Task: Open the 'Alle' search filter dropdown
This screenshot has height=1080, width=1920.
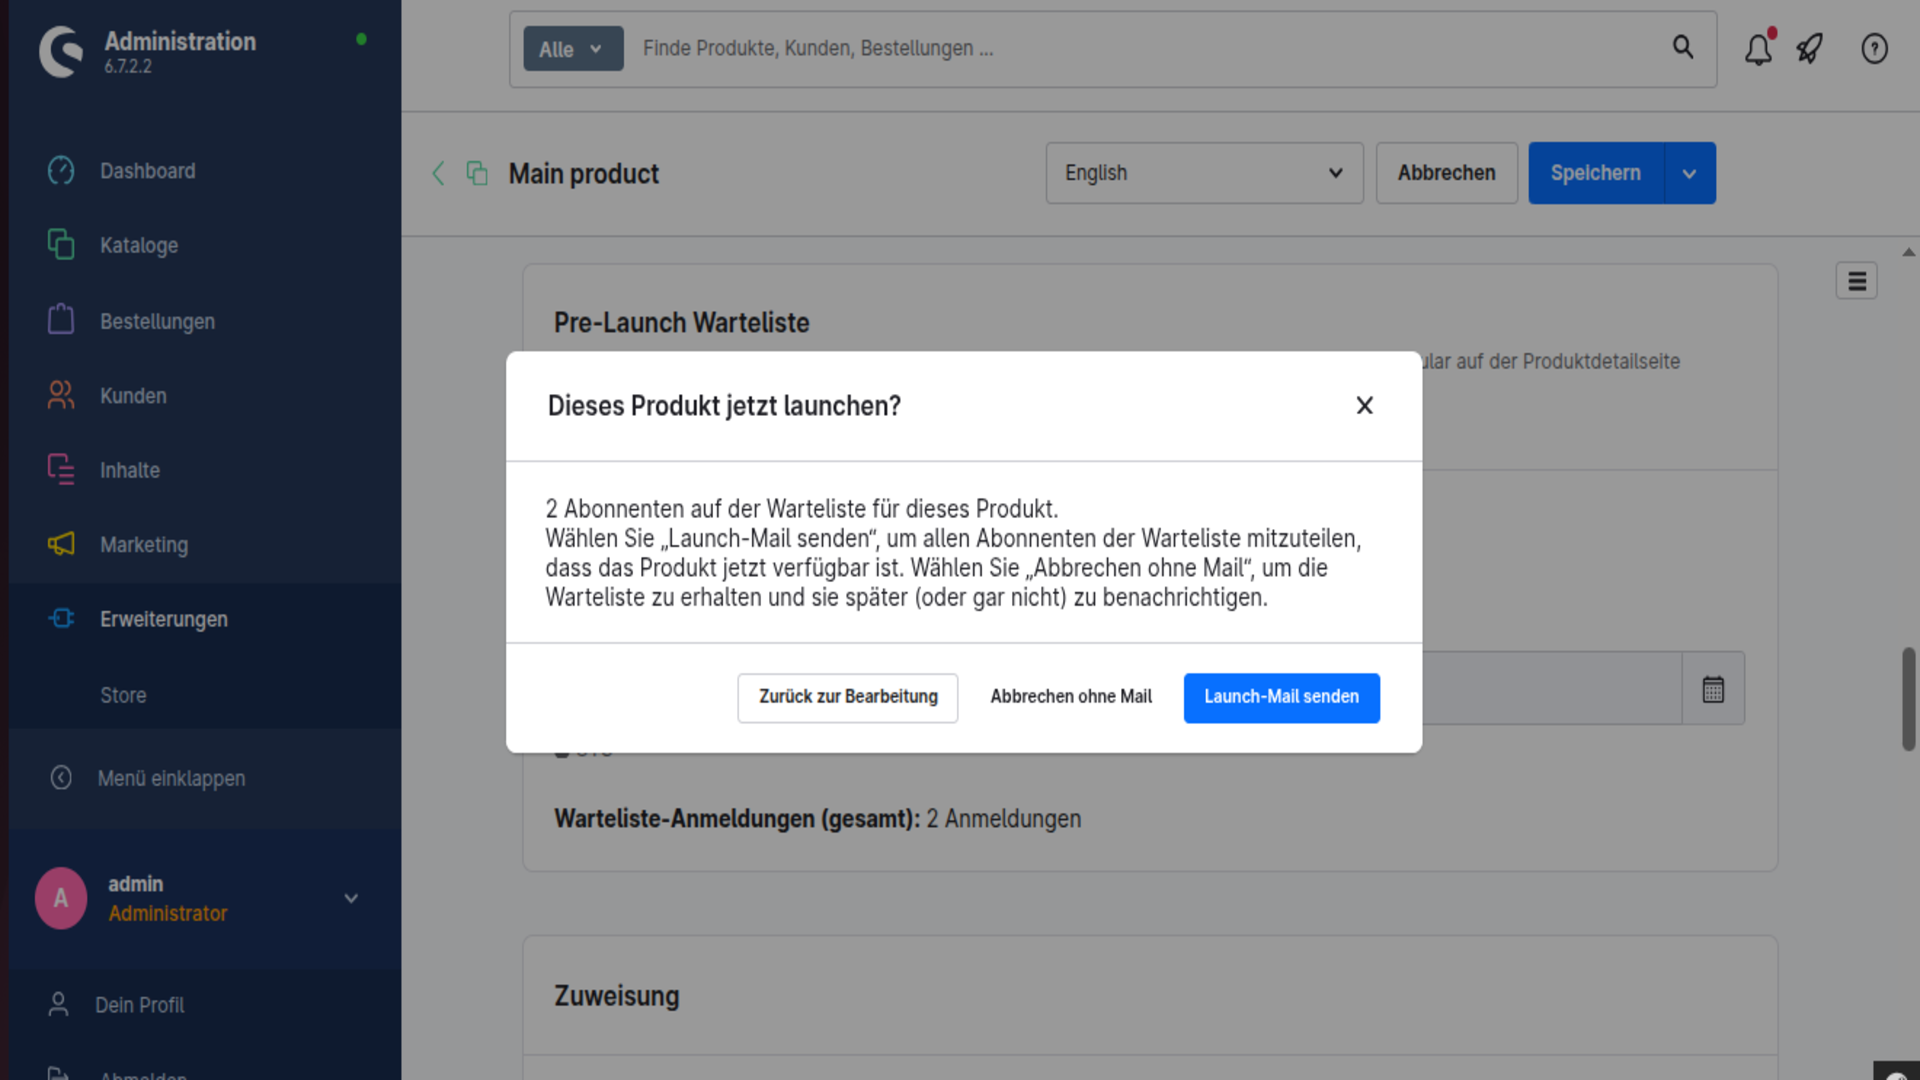Action: pyautogui.click(x=573, y=49)
